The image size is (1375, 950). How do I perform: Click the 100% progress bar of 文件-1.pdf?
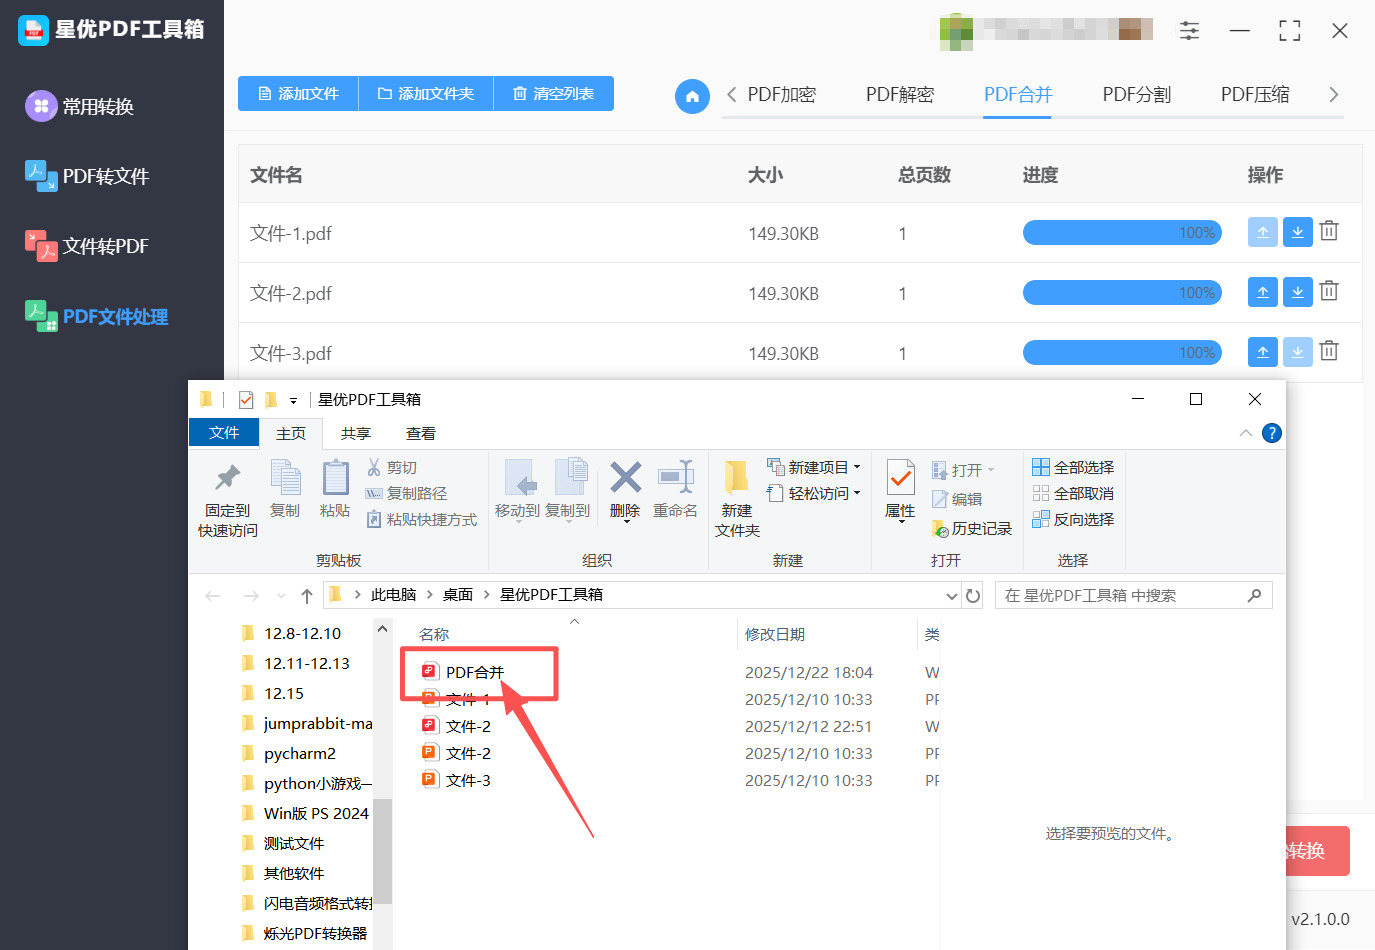(x=1122, y=232)
